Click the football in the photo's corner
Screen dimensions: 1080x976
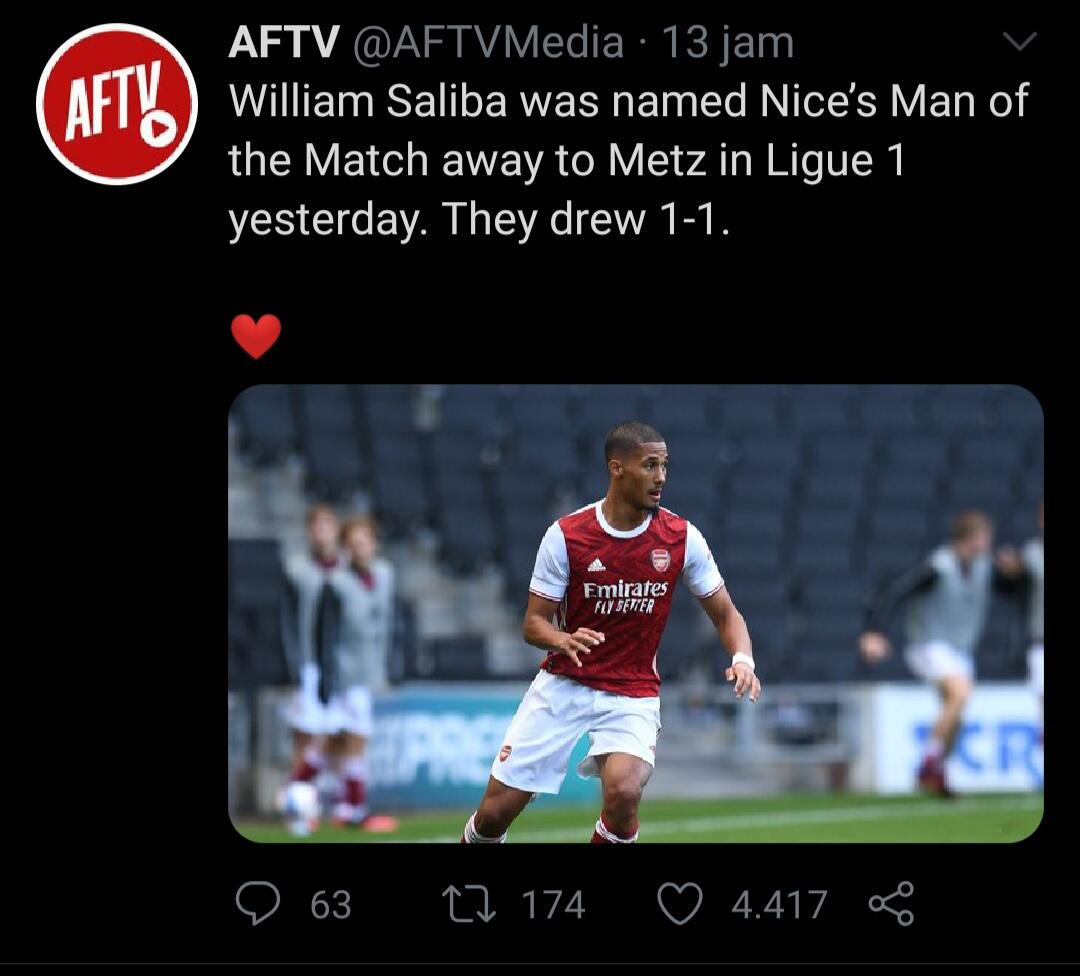pos(299,803)
